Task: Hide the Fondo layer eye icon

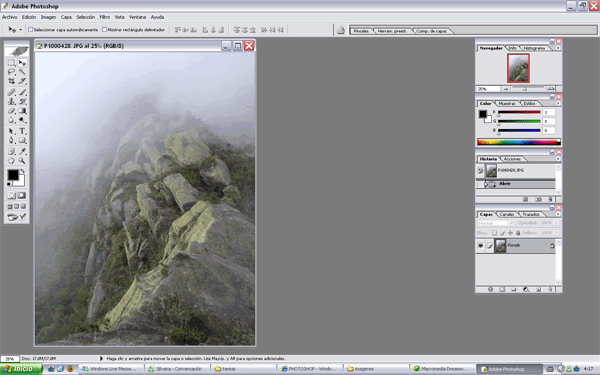Action: pyautogui.click(x=481, y=246)
